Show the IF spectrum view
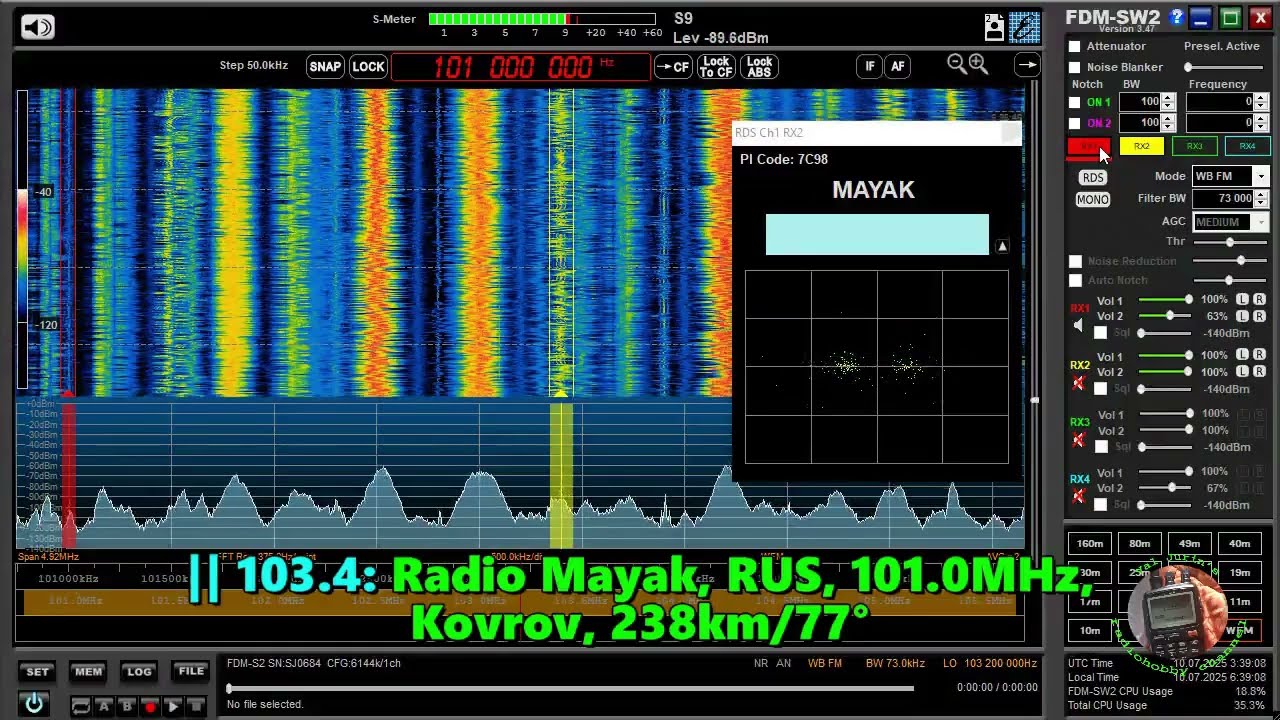The width and height of the screenshot is (1280, 720). [x=869, y=67]
